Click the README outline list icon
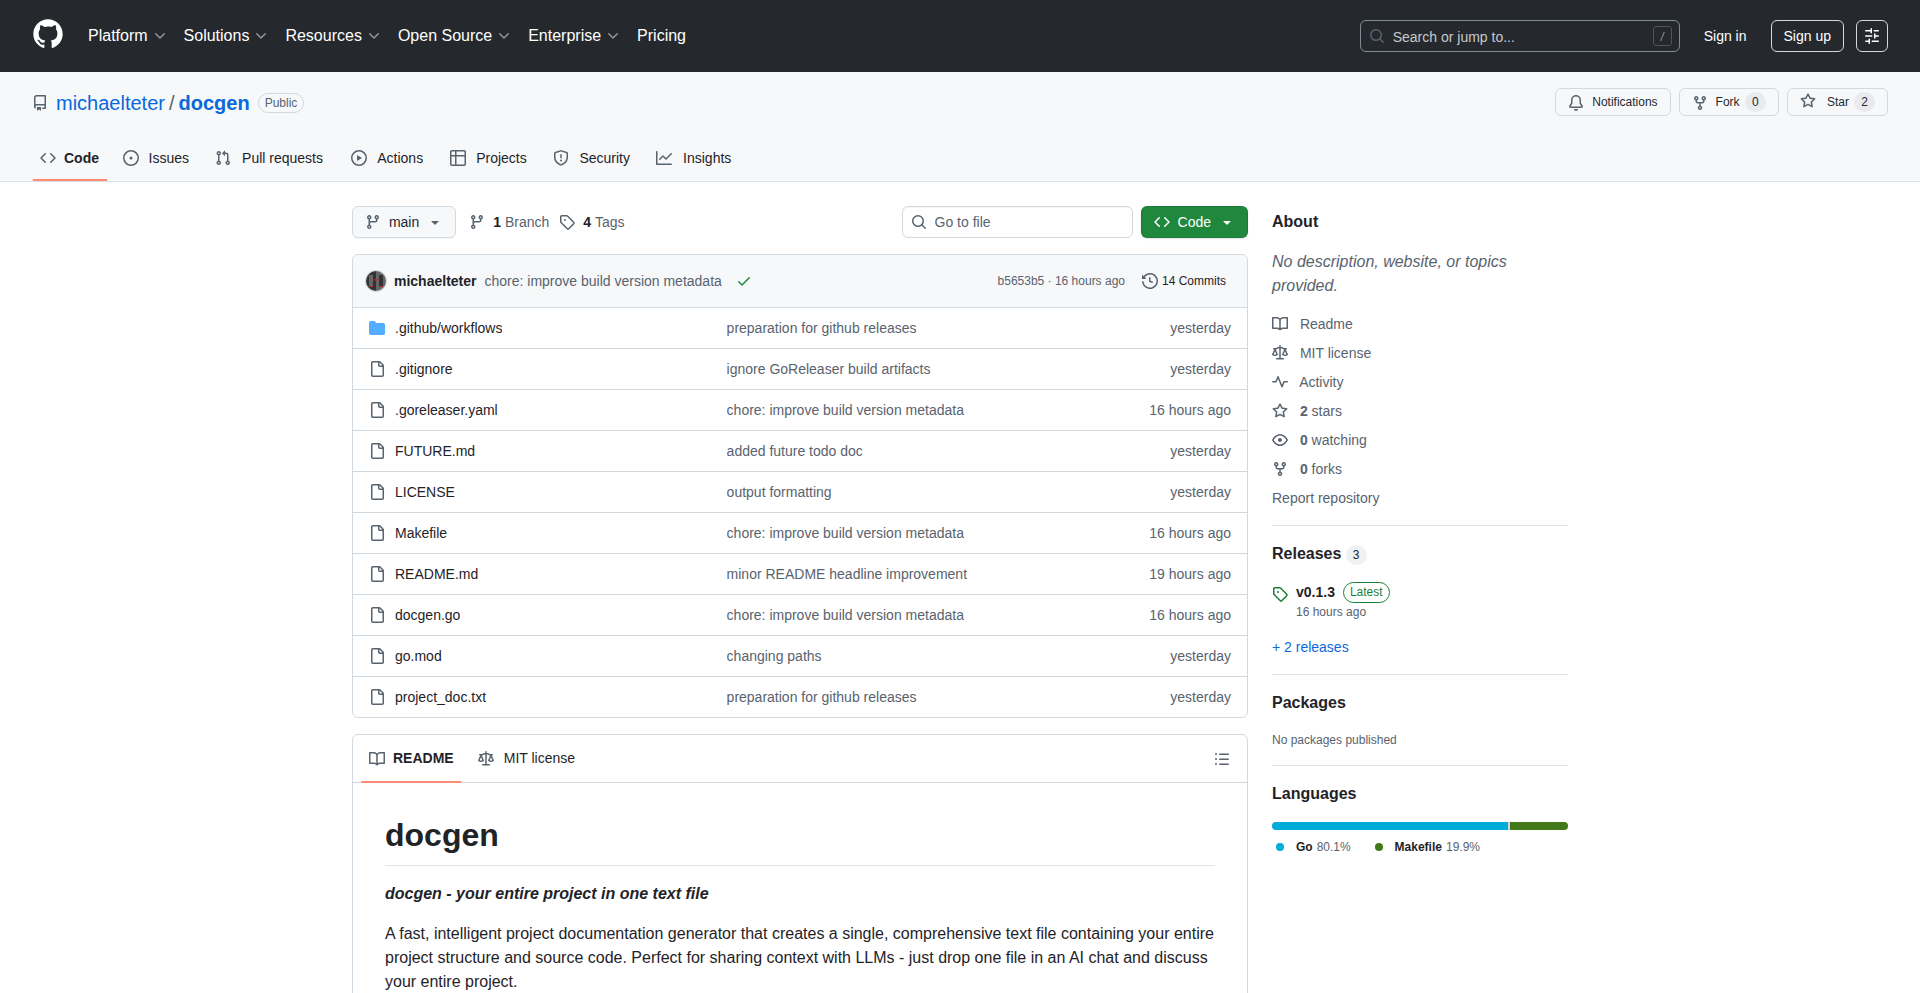 (x=1221, y=759)
